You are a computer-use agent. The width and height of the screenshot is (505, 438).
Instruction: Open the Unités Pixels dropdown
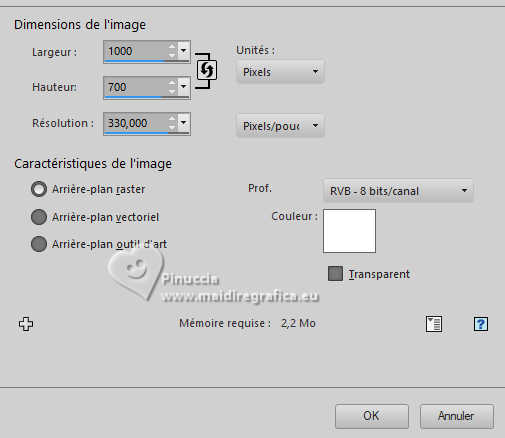(x=280, y=72)
